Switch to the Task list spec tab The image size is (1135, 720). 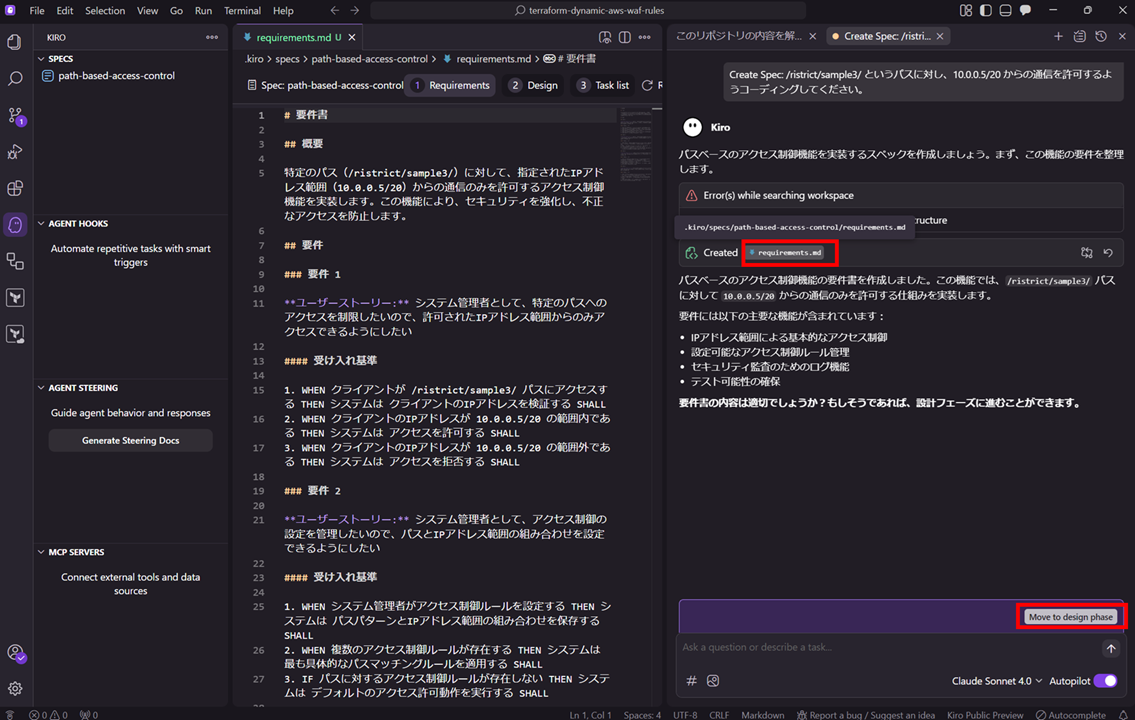tap(603, 85)
